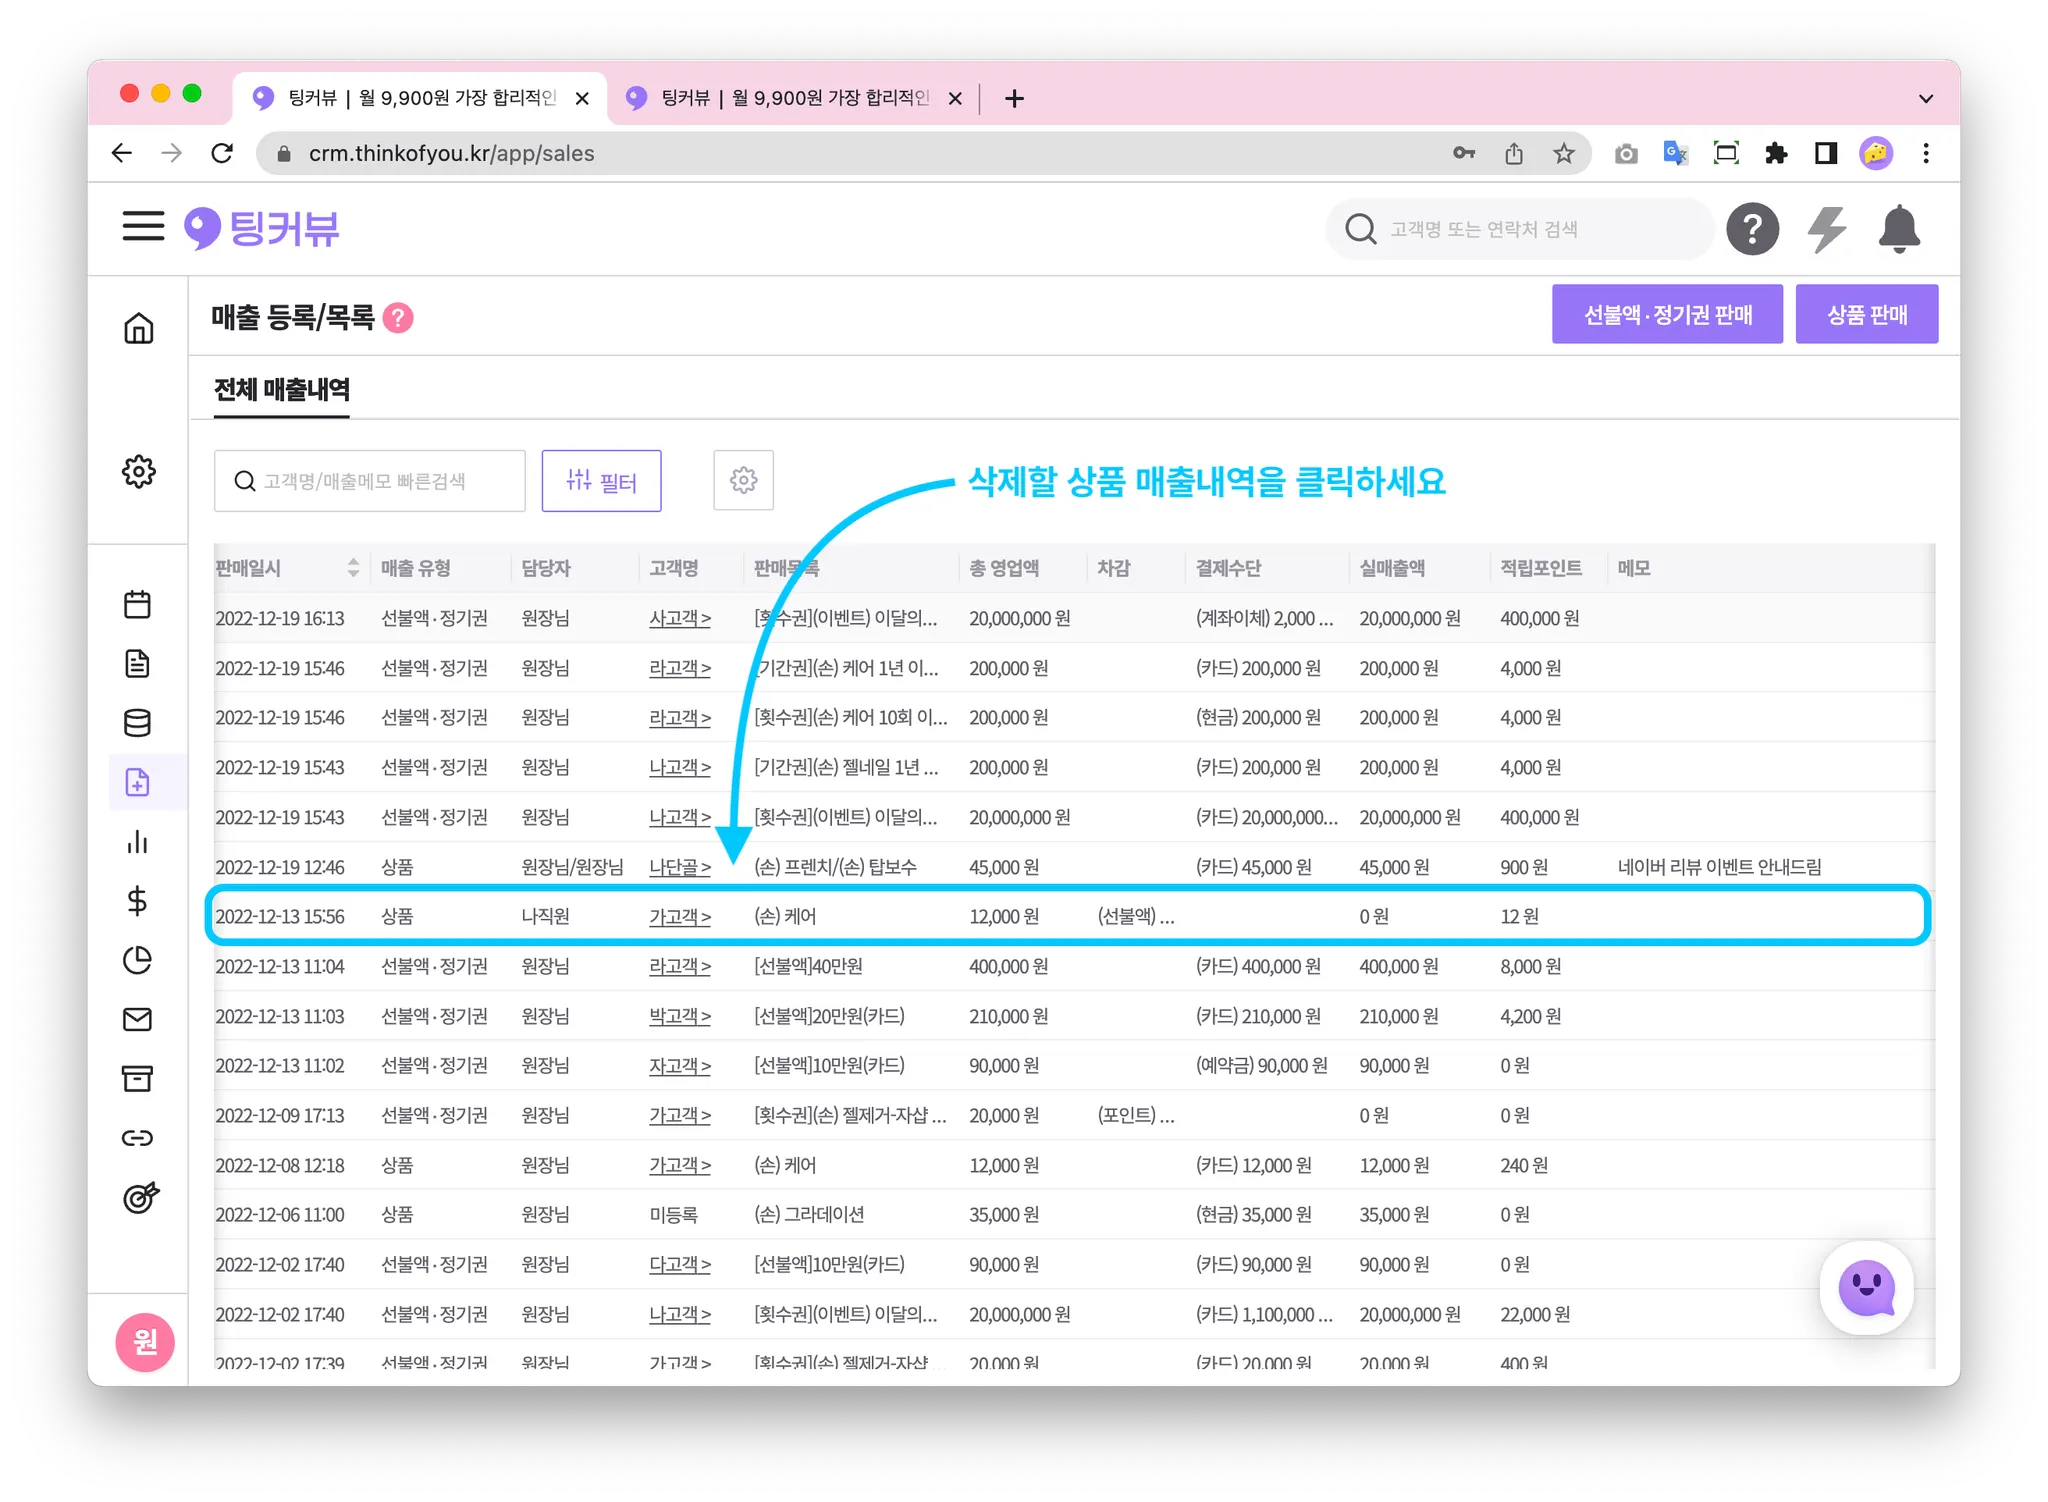The width and height of the screenshot is (2048, 1502).
Task: Open the table column settings gear
Action: click(x=743, y=481)
